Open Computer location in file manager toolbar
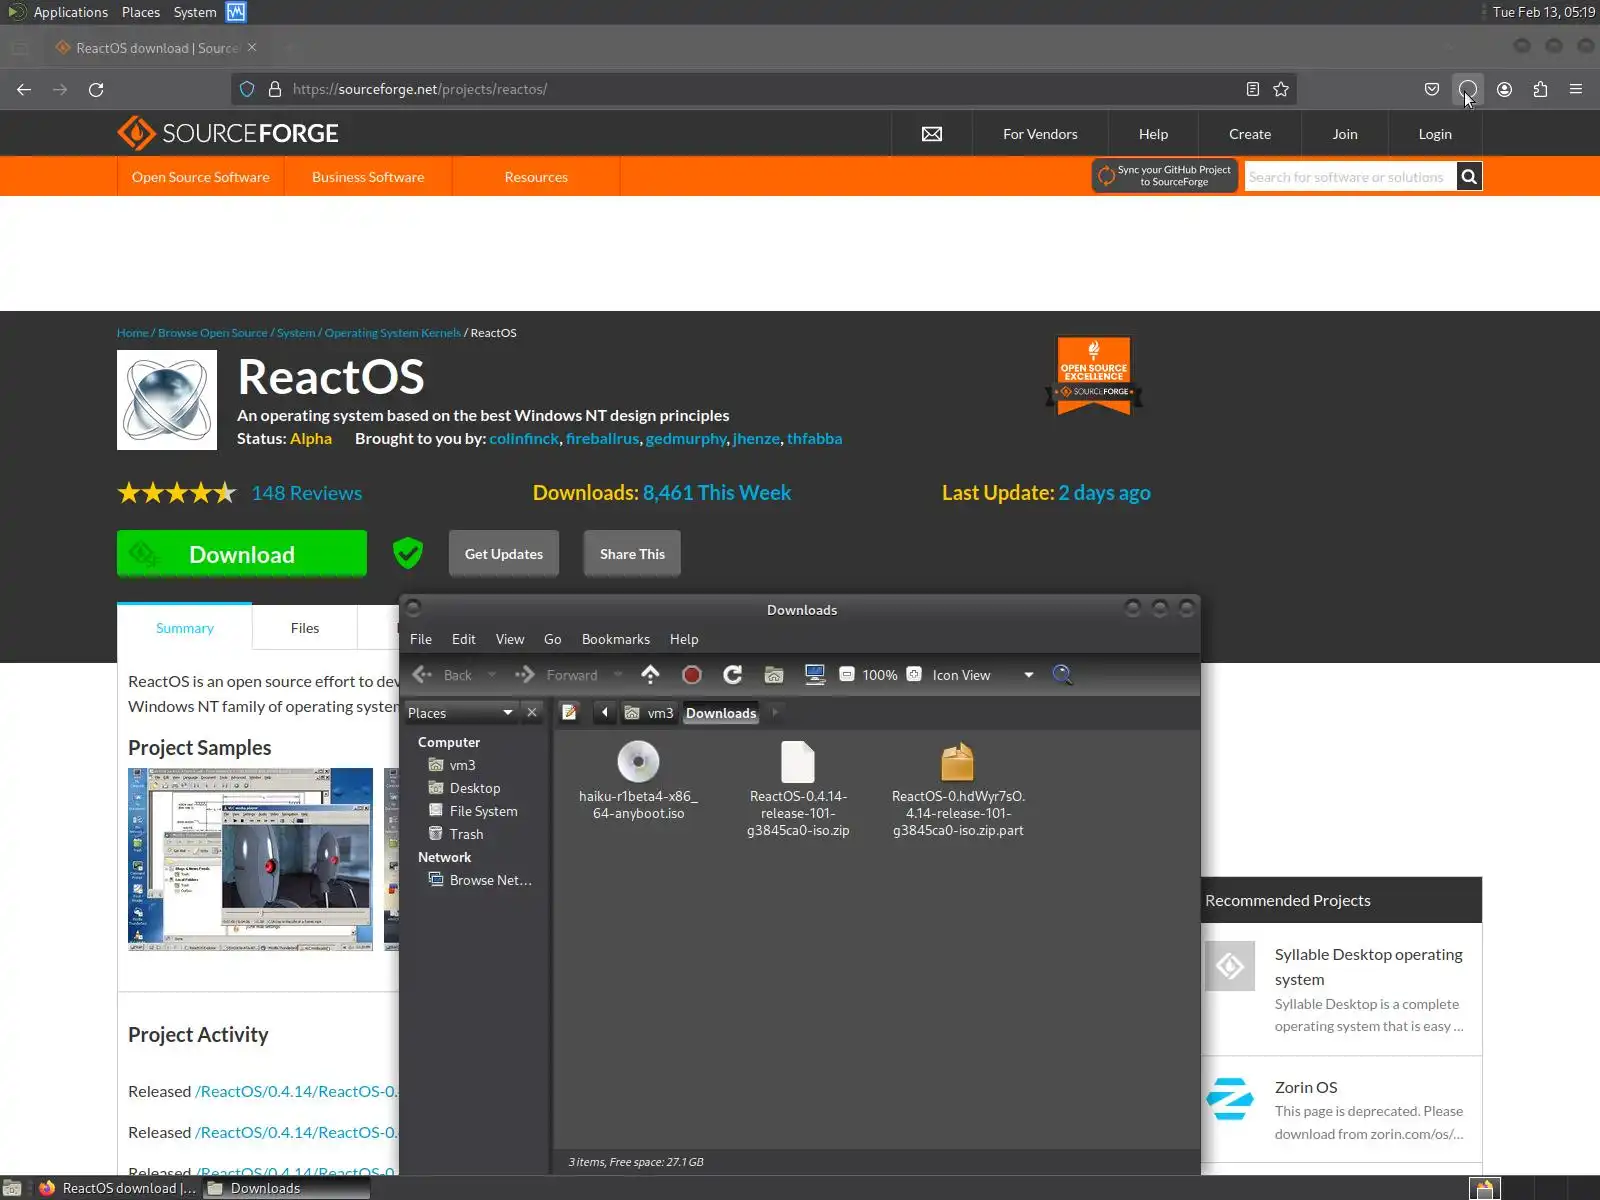 coord(815,675)
